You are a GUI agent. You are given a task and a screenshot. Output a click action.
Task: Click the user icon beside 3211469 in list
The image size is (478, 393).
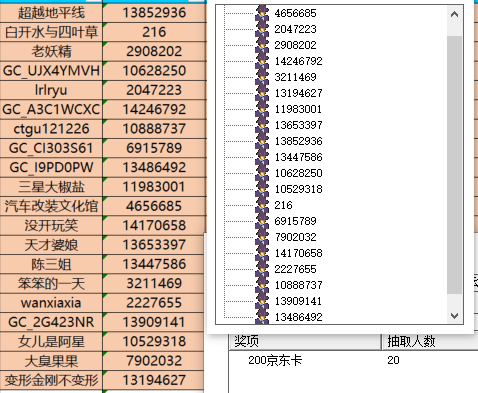(262, 77)
